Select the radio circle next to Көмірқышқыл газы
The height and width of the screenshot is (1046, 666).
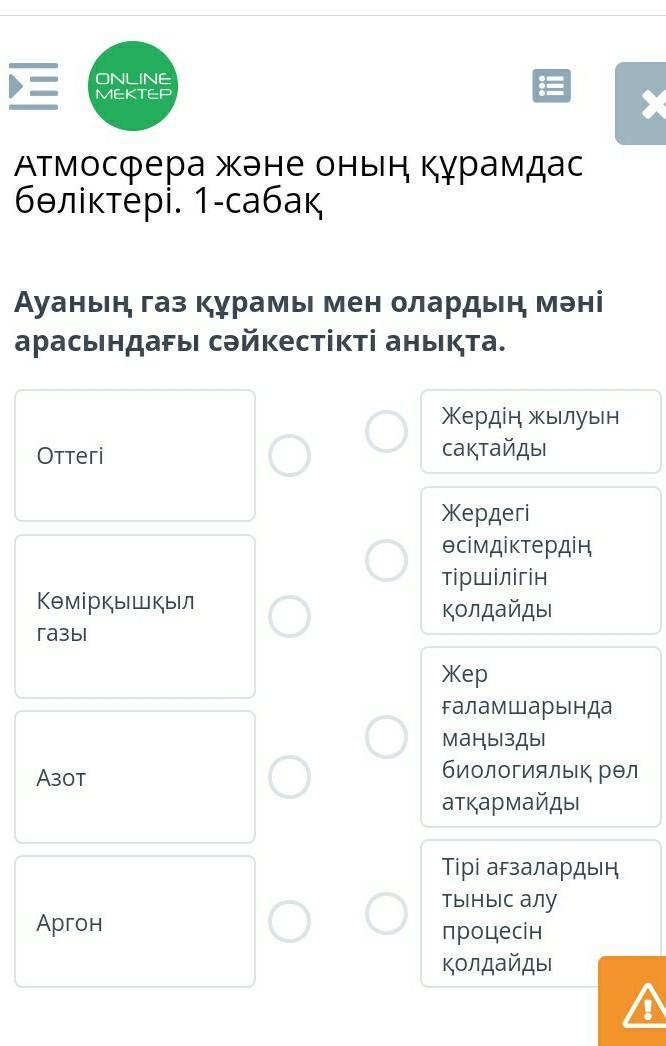(x=289, y=616)
